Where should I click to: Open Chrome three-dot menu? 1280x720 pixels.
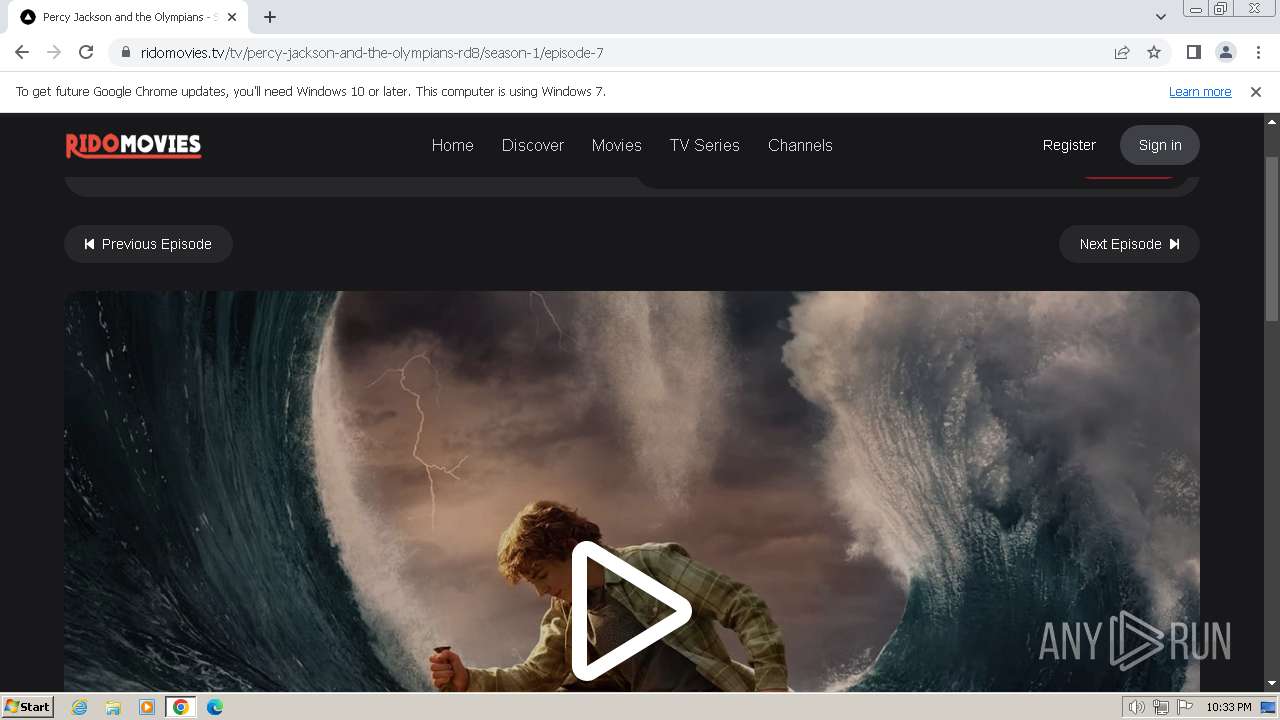(x=1257, y=53)
